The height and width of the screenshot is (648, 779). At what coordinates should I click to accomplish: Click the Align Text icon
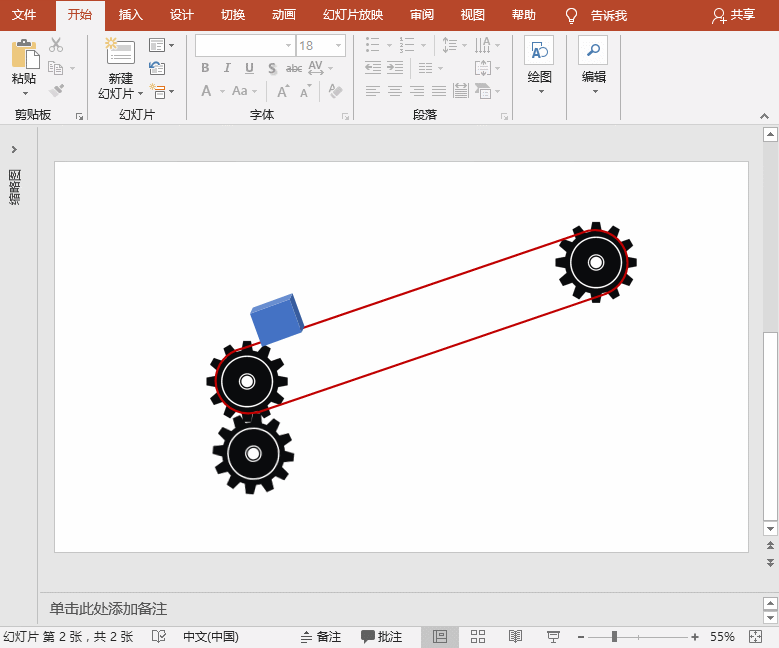[483, 68]
